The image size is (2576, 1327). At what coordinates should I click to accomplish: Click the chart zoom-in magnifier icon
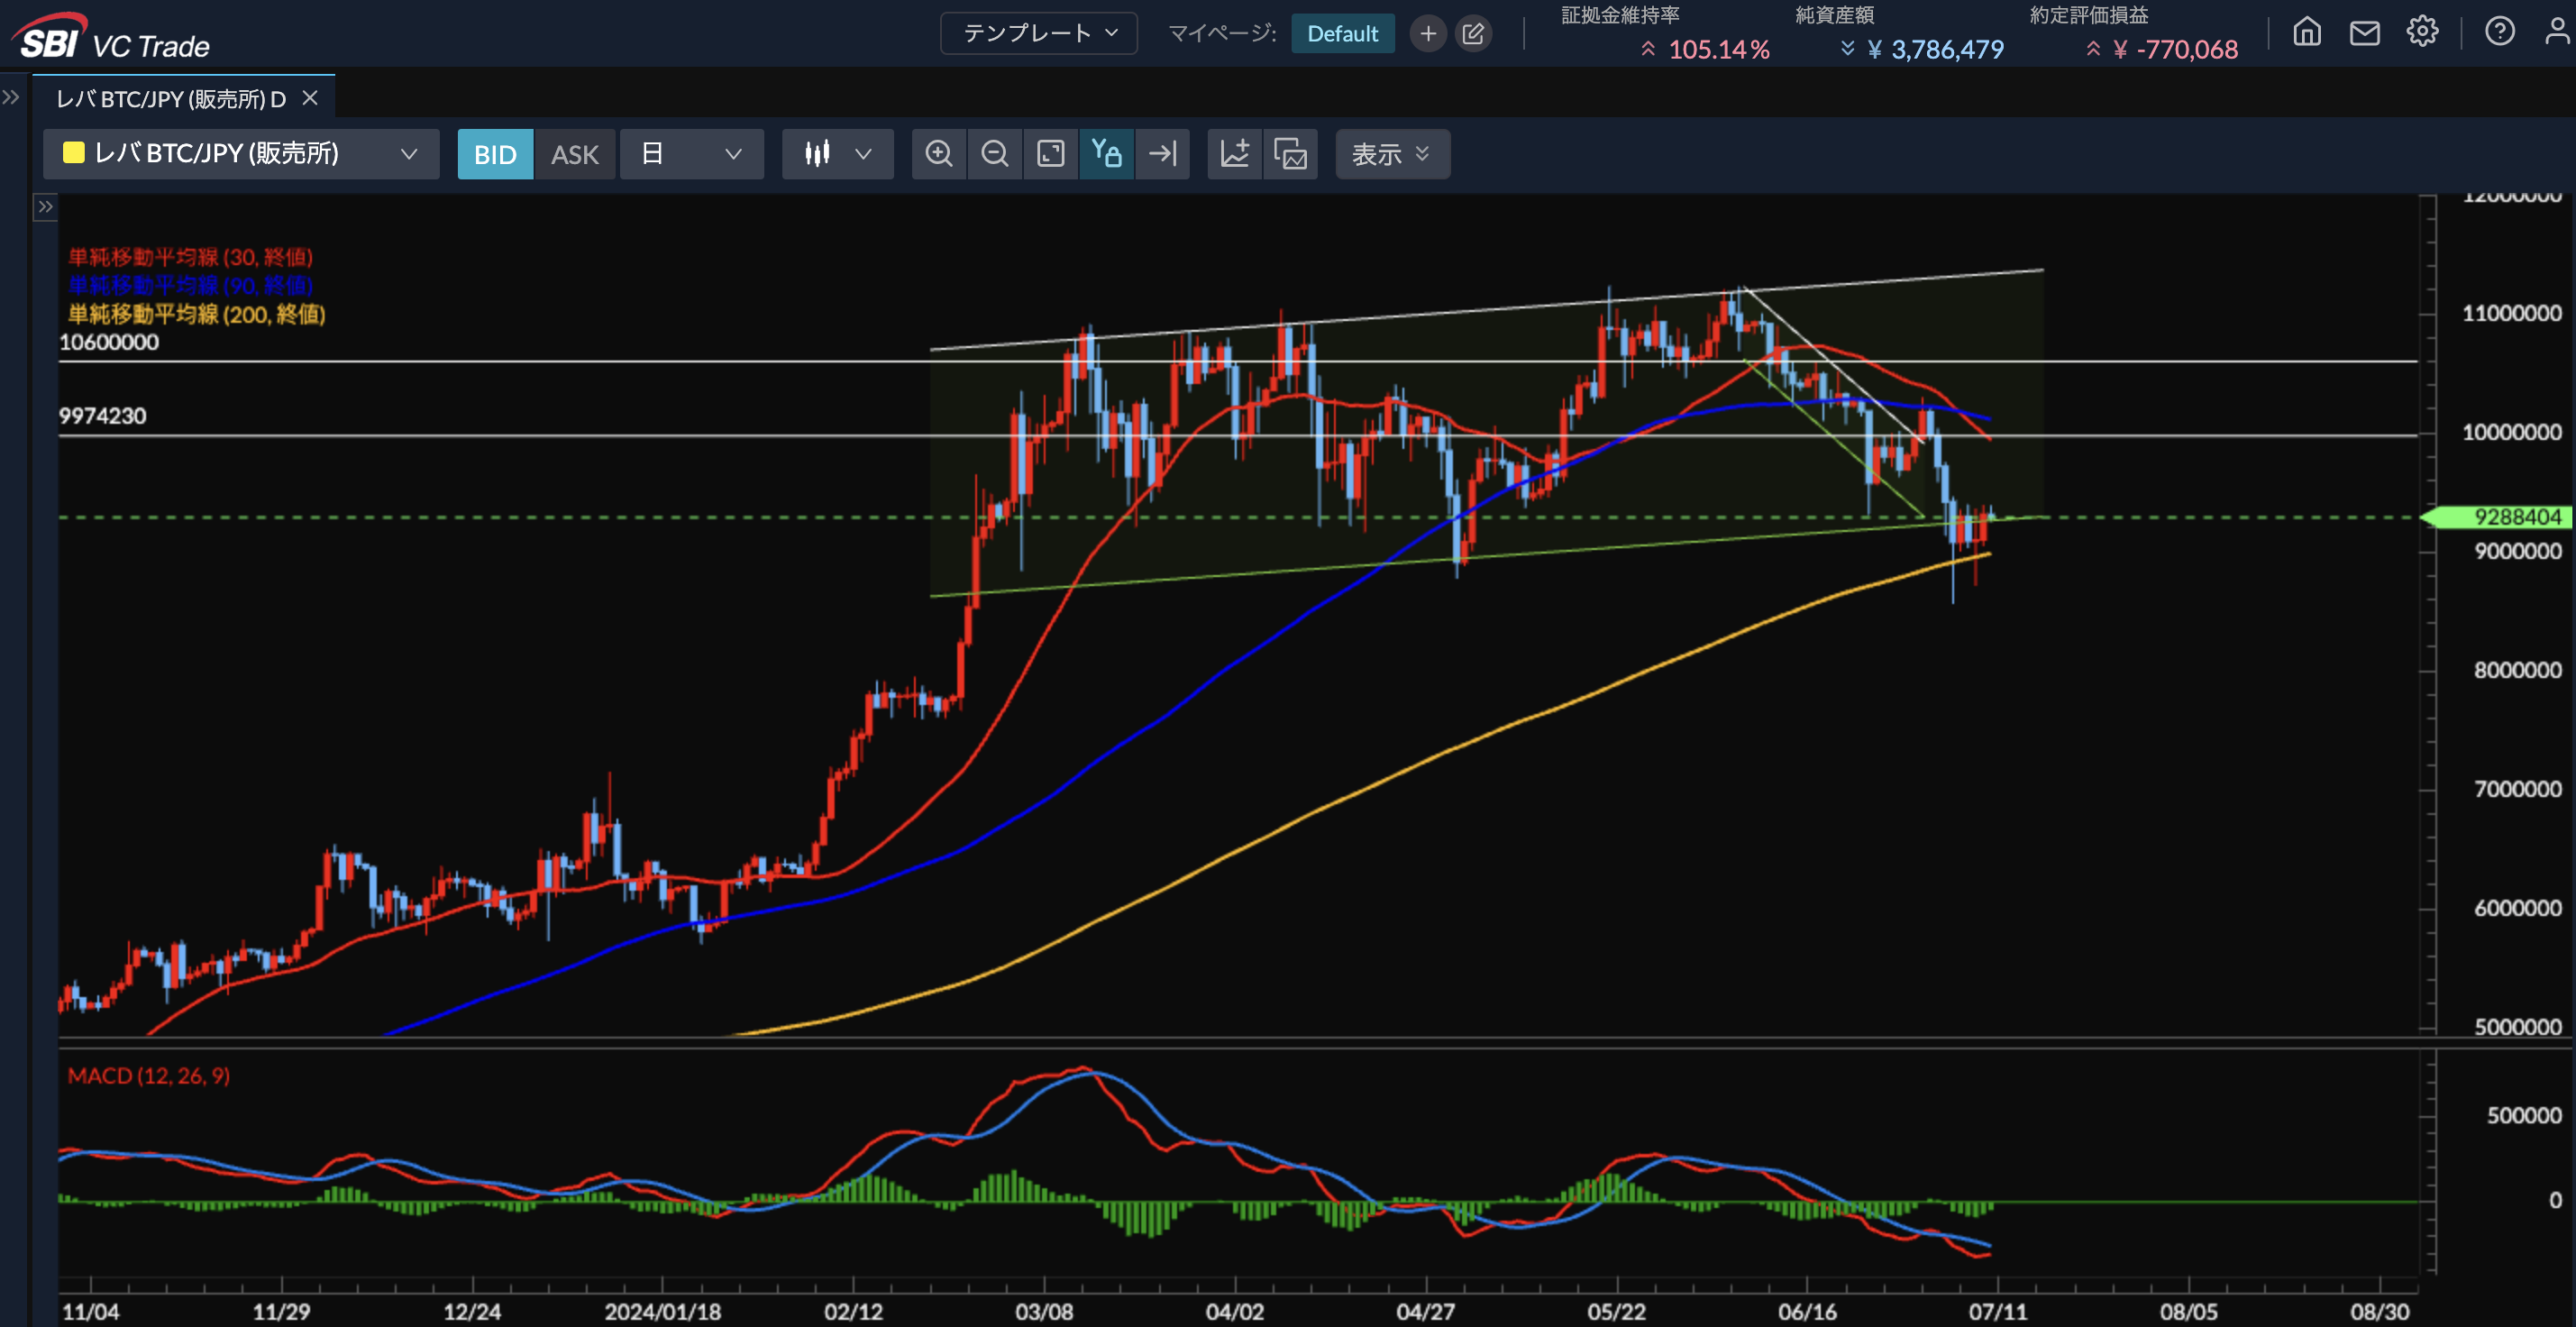938,154
